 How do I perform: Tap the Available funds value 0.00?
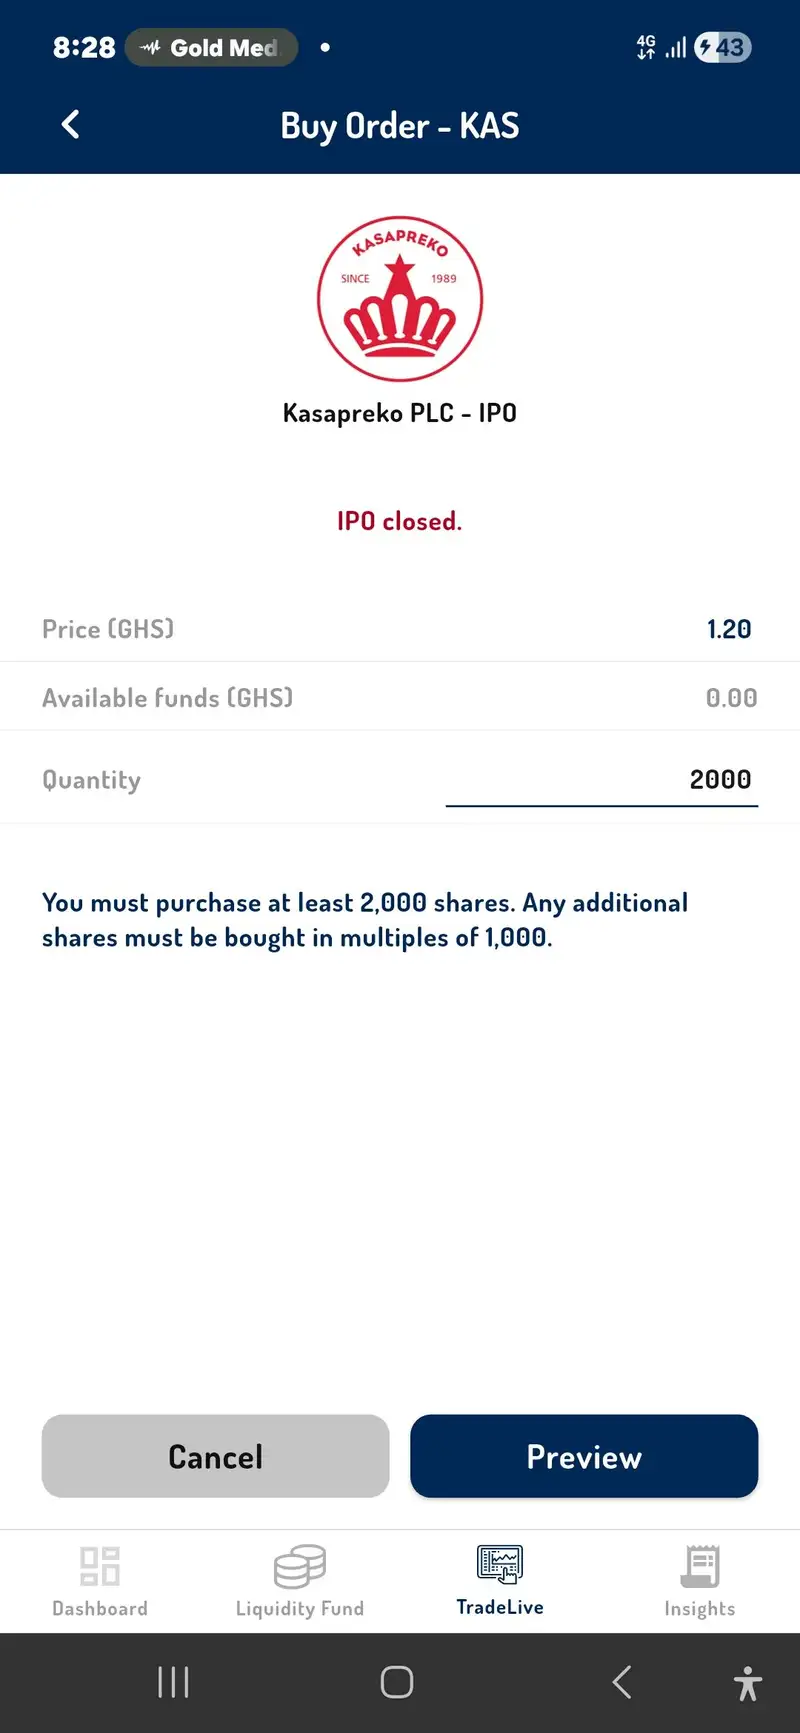731,698
